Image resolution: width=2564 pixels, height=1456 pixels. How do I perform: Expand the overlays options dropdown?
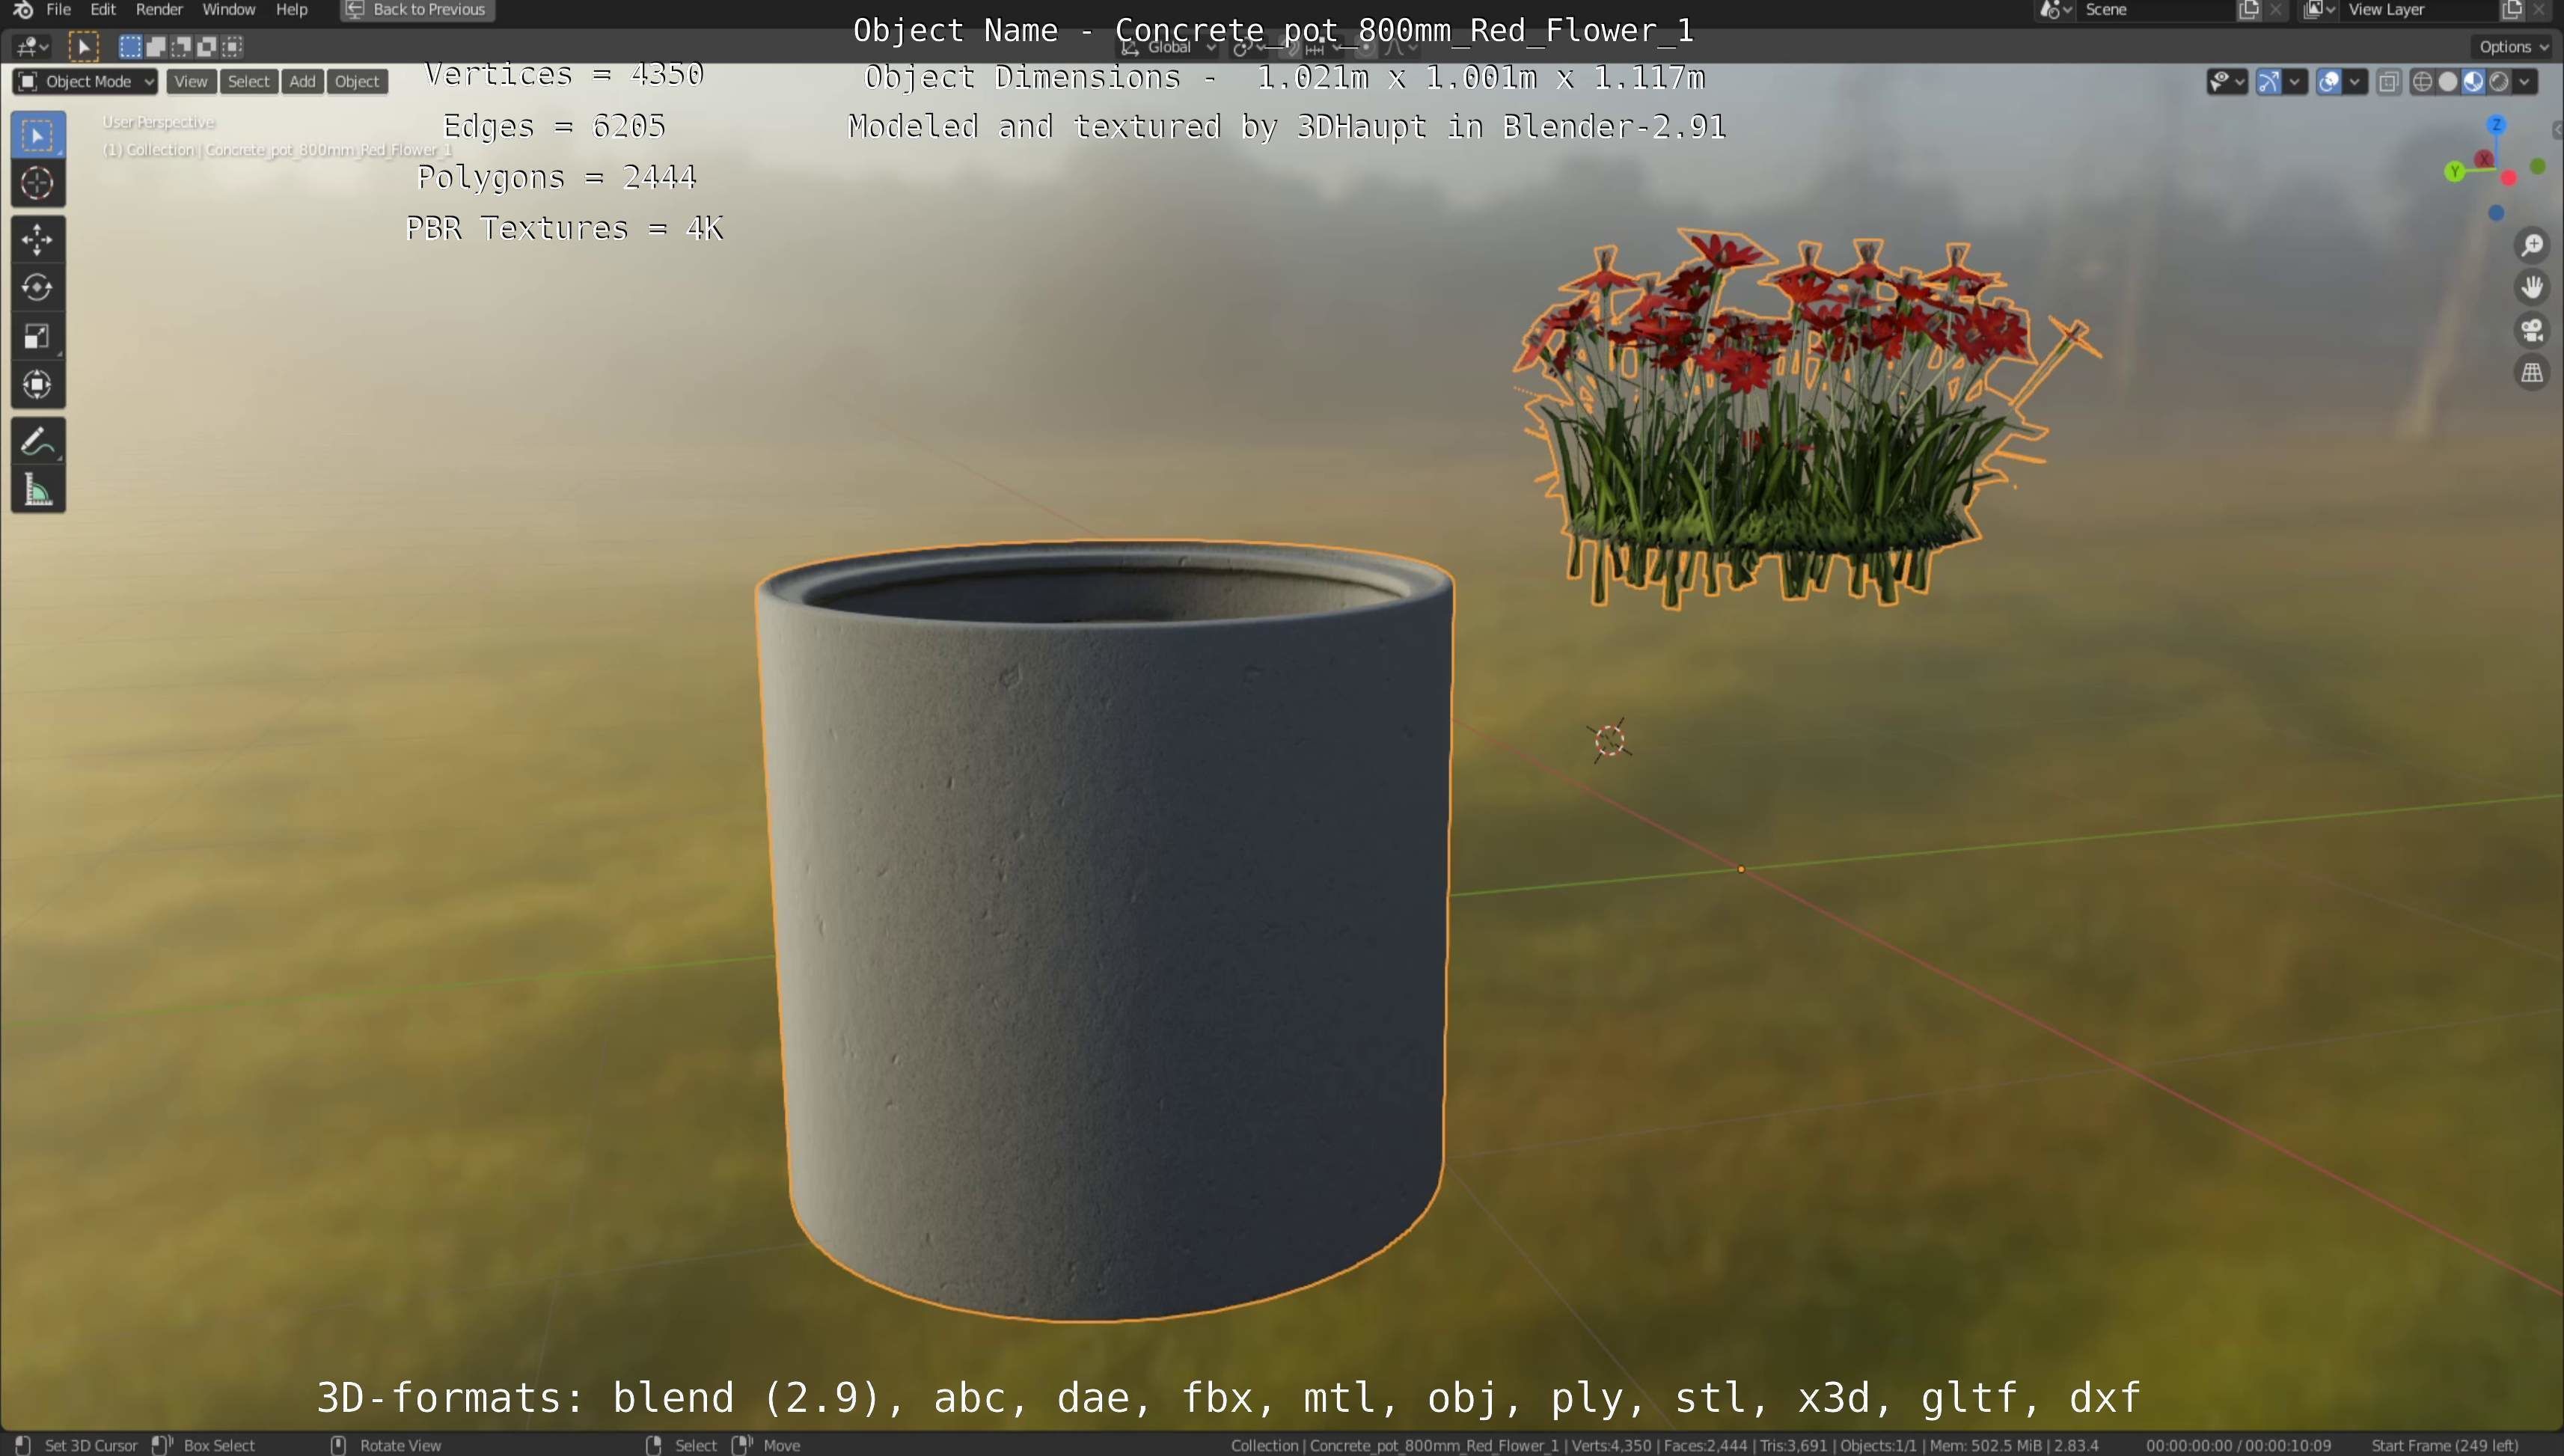tap(2355, 82)
